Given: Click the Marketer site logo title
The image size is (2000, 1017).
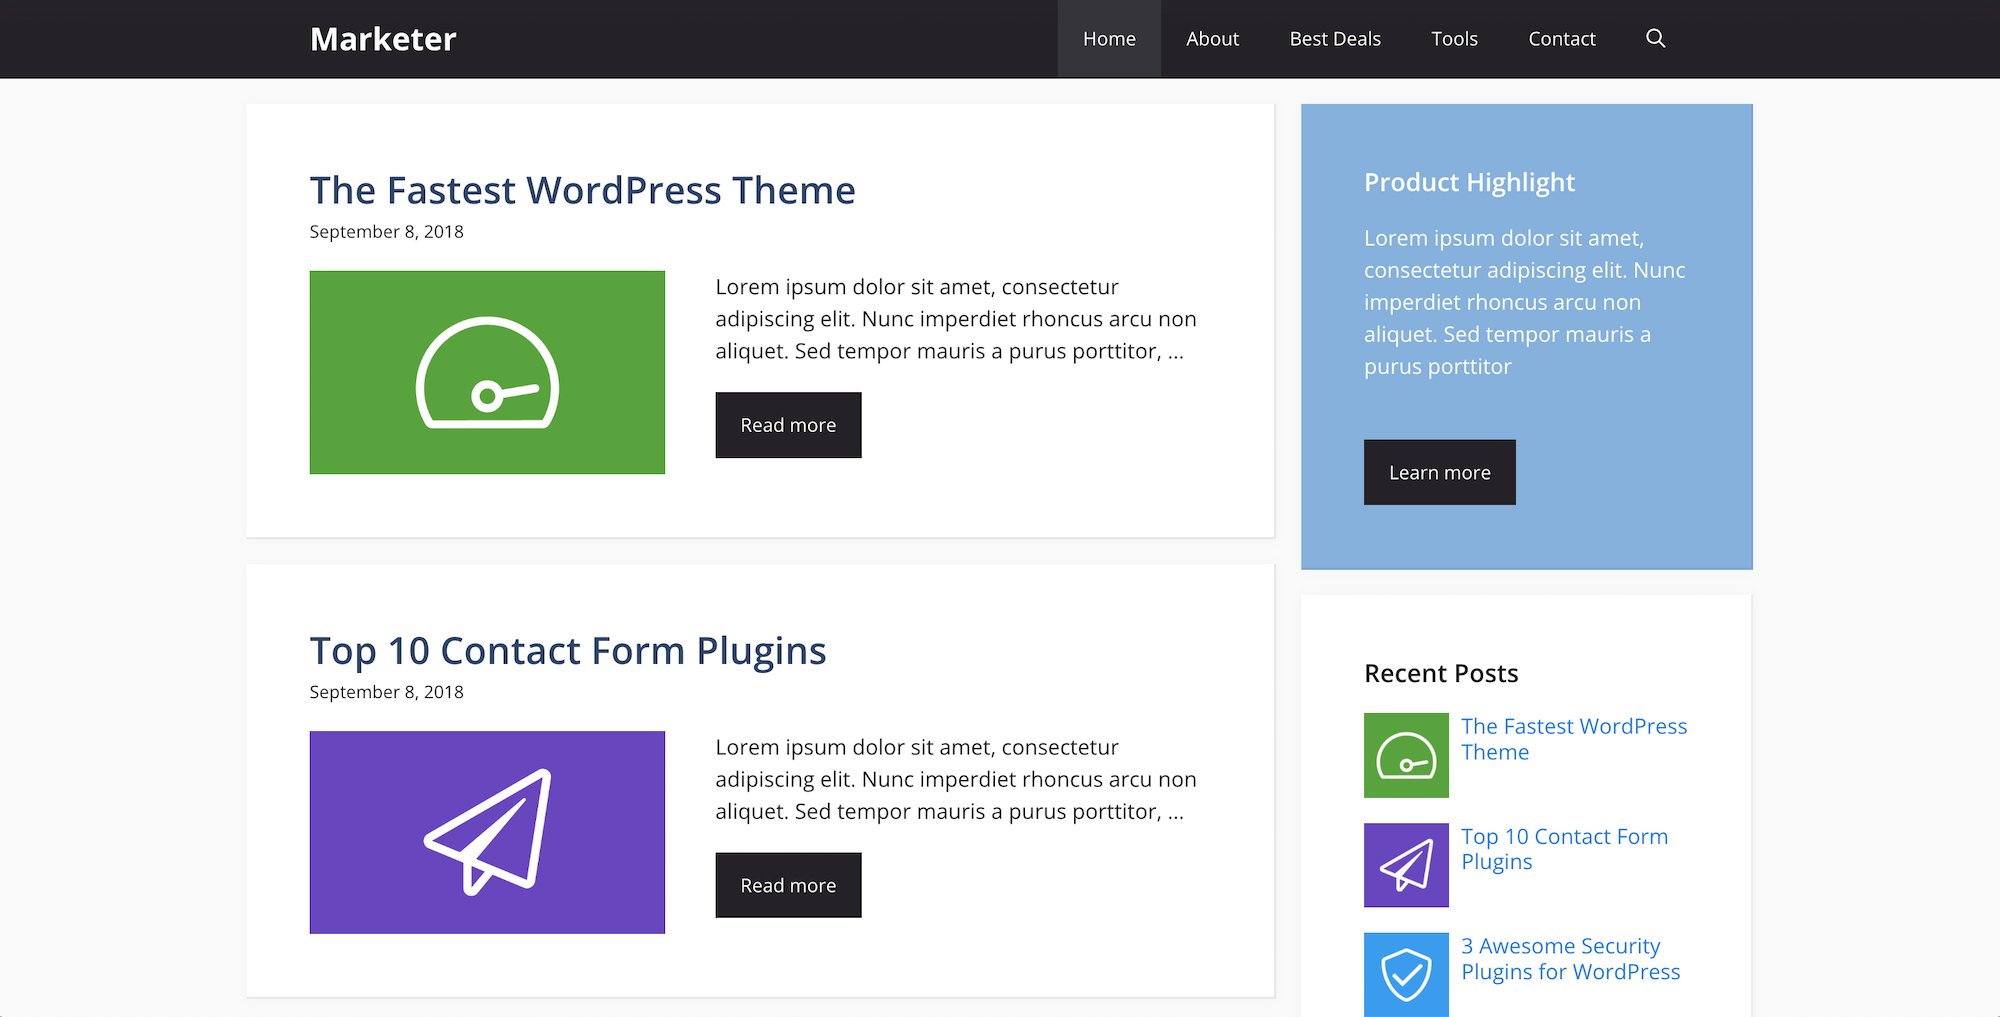Looking at the screenshot, I should pyautogui.click(x=383, y=39).
